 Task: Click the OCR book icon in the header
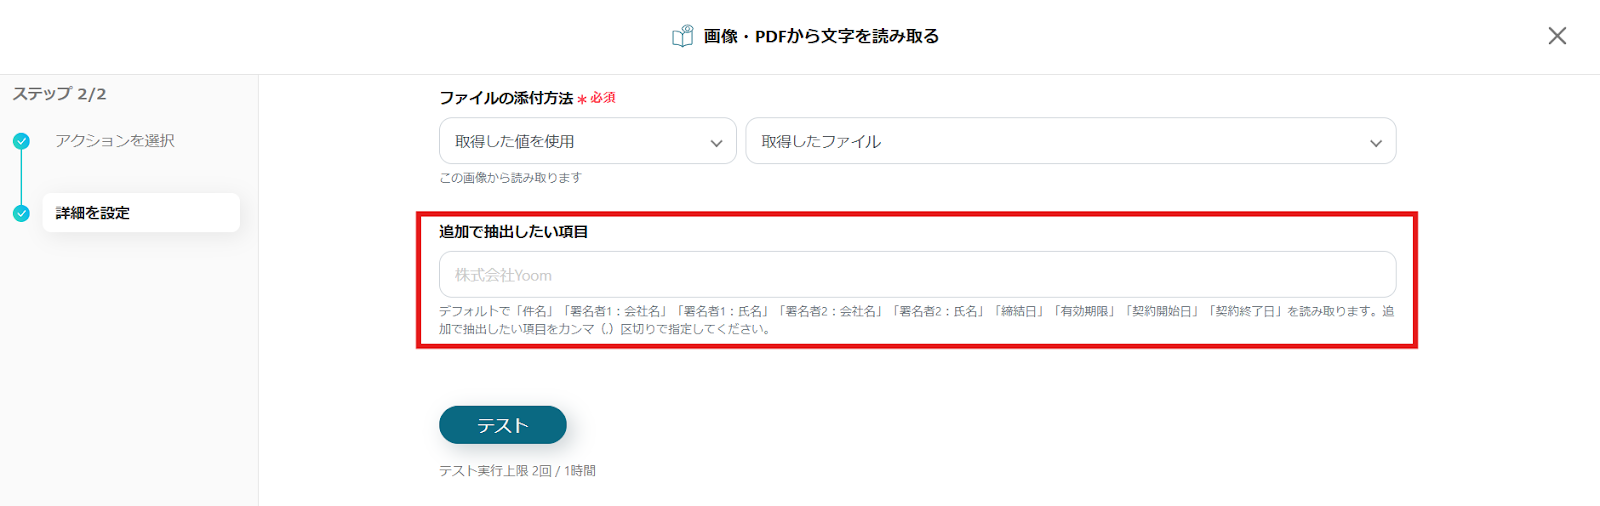coord(683,36)
